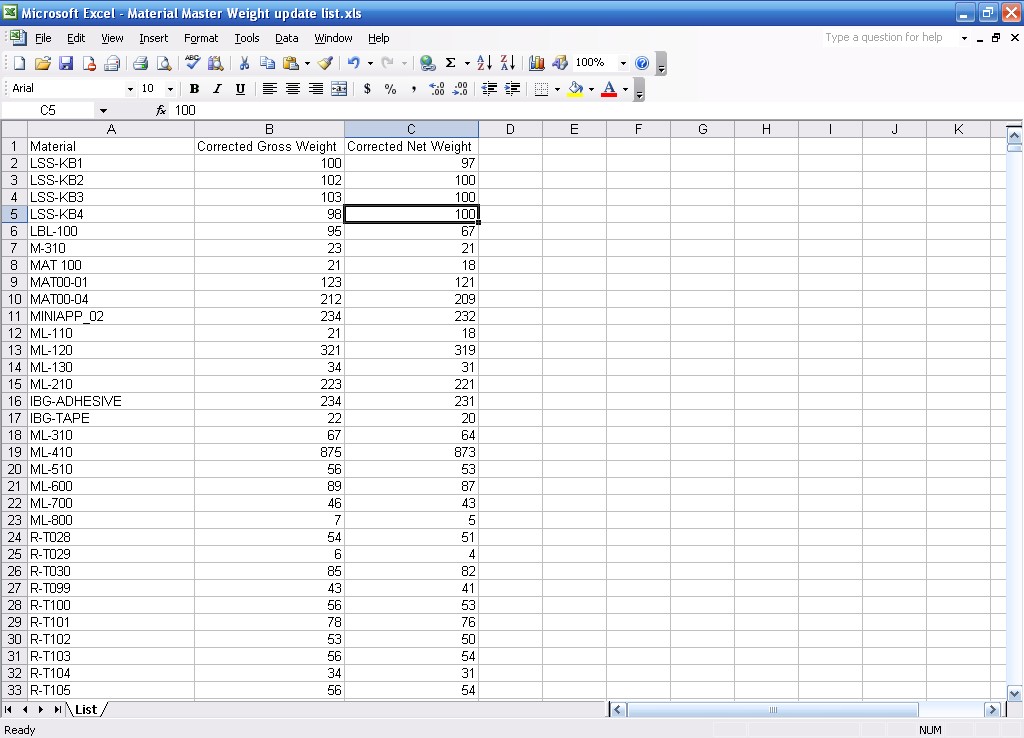Select the Format Painter brush
Viewport: 1024px width, 738px height.
pyautogui.click(x=325, y=63)
